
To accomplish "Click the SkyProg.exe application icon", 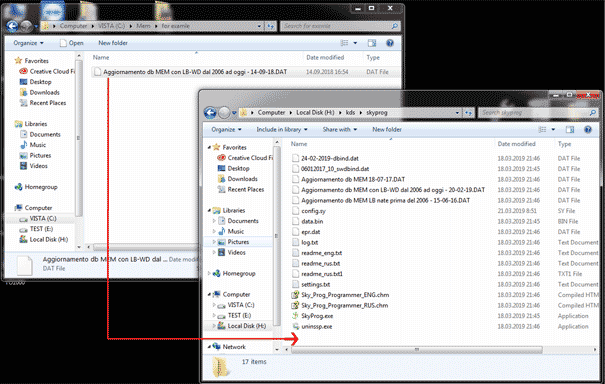I will click(295, 316).
